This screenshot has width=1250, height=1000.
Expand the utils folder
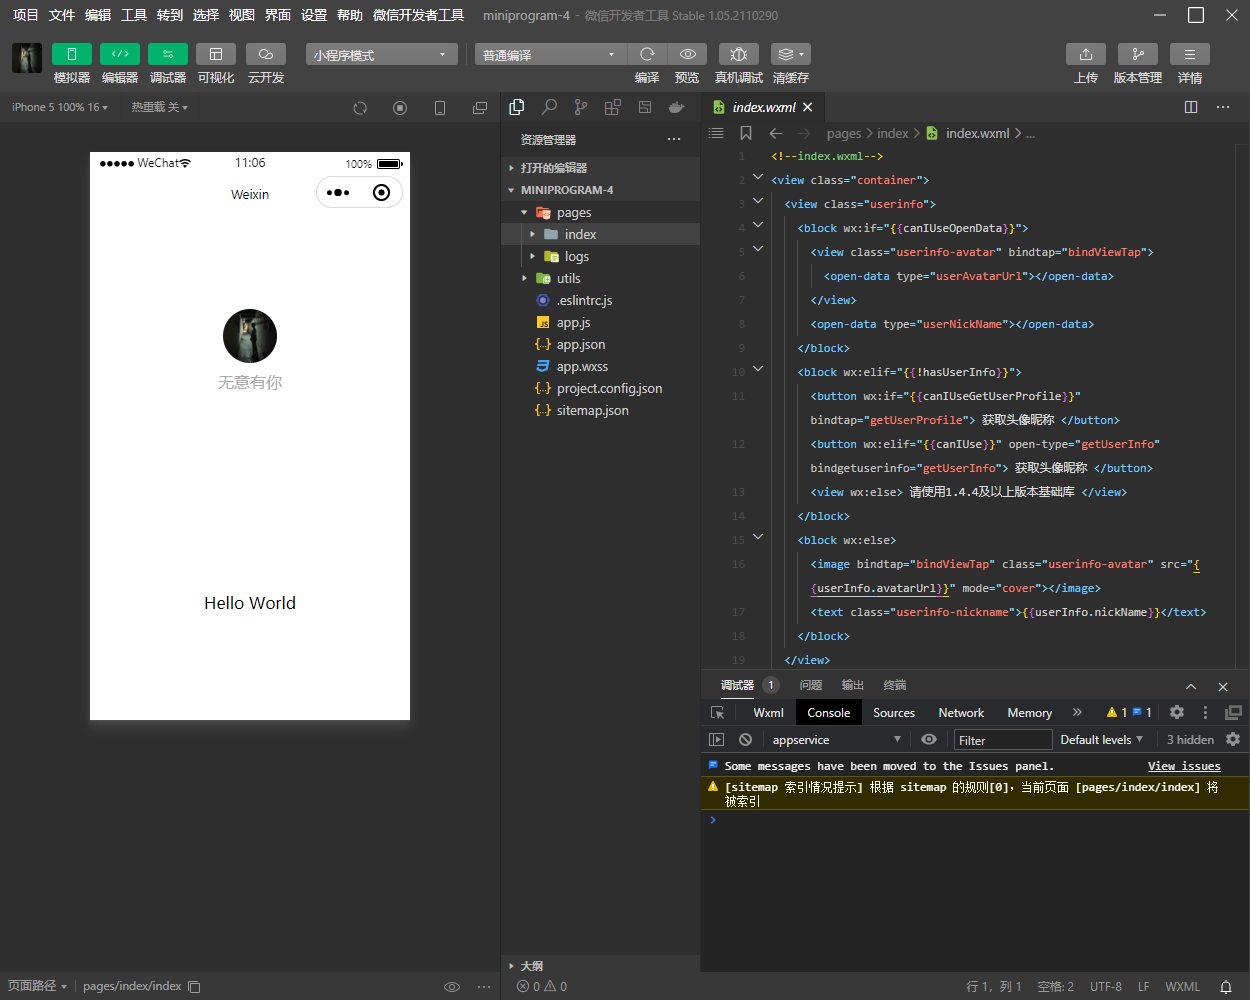tap(600, 278)
